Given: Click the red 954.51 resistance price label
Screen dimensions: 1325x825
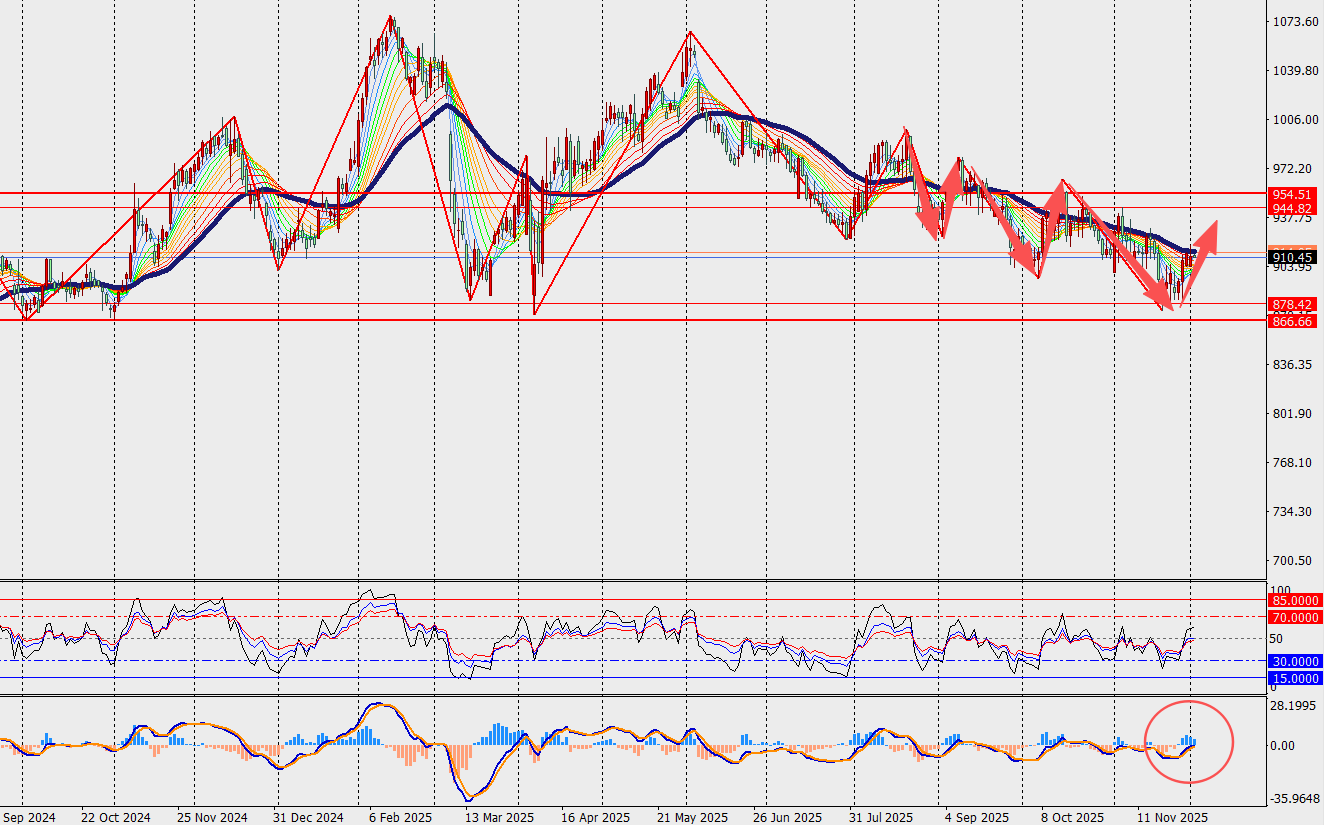Looking at the screenshot, I should pos(1290,194).
